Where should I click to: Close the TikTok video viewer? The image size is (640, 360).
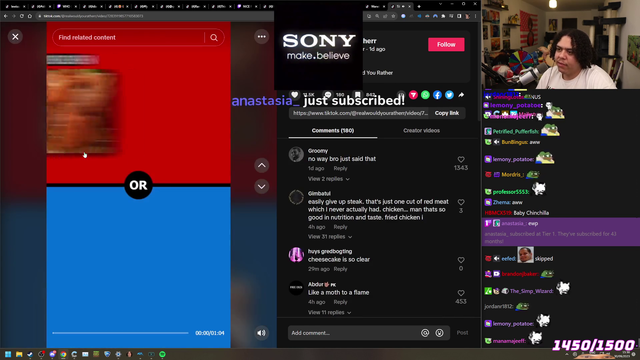point(16,37)
